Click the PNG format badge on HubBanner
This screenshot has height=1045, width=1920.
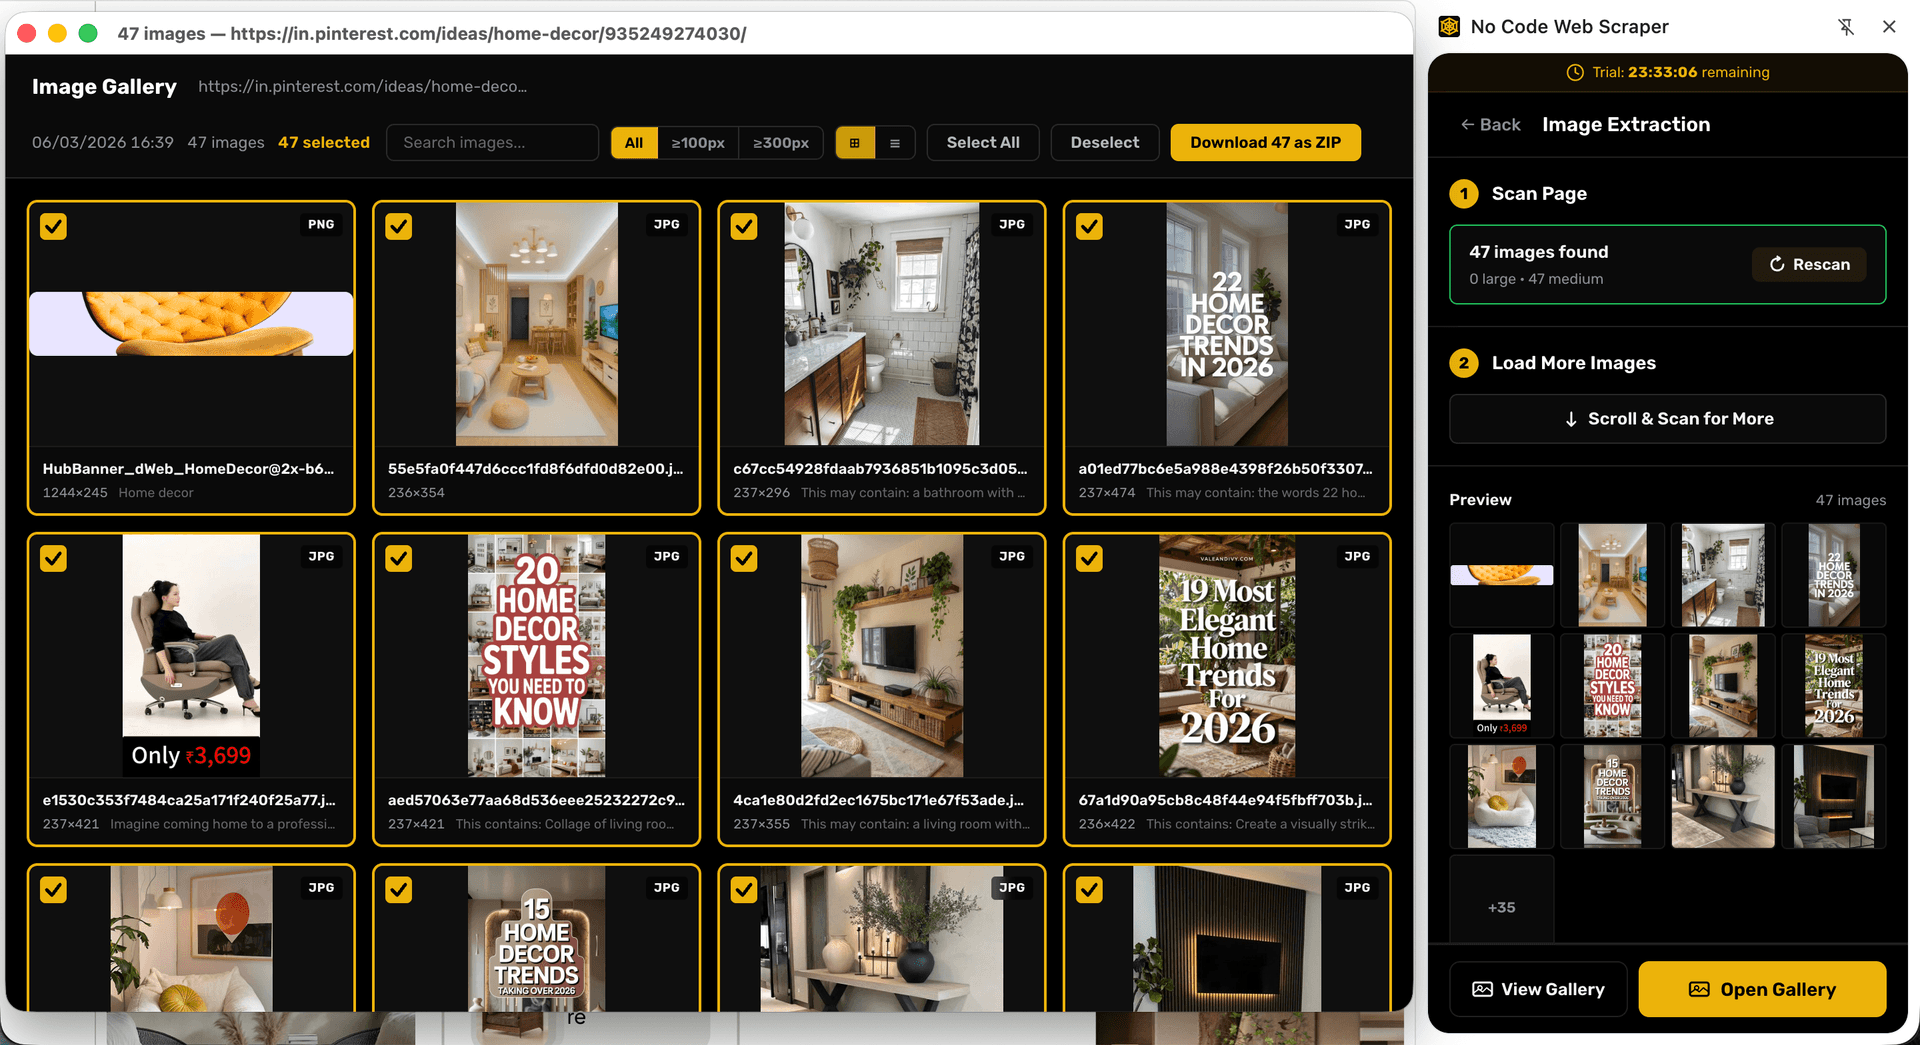(x=321, y=225)
